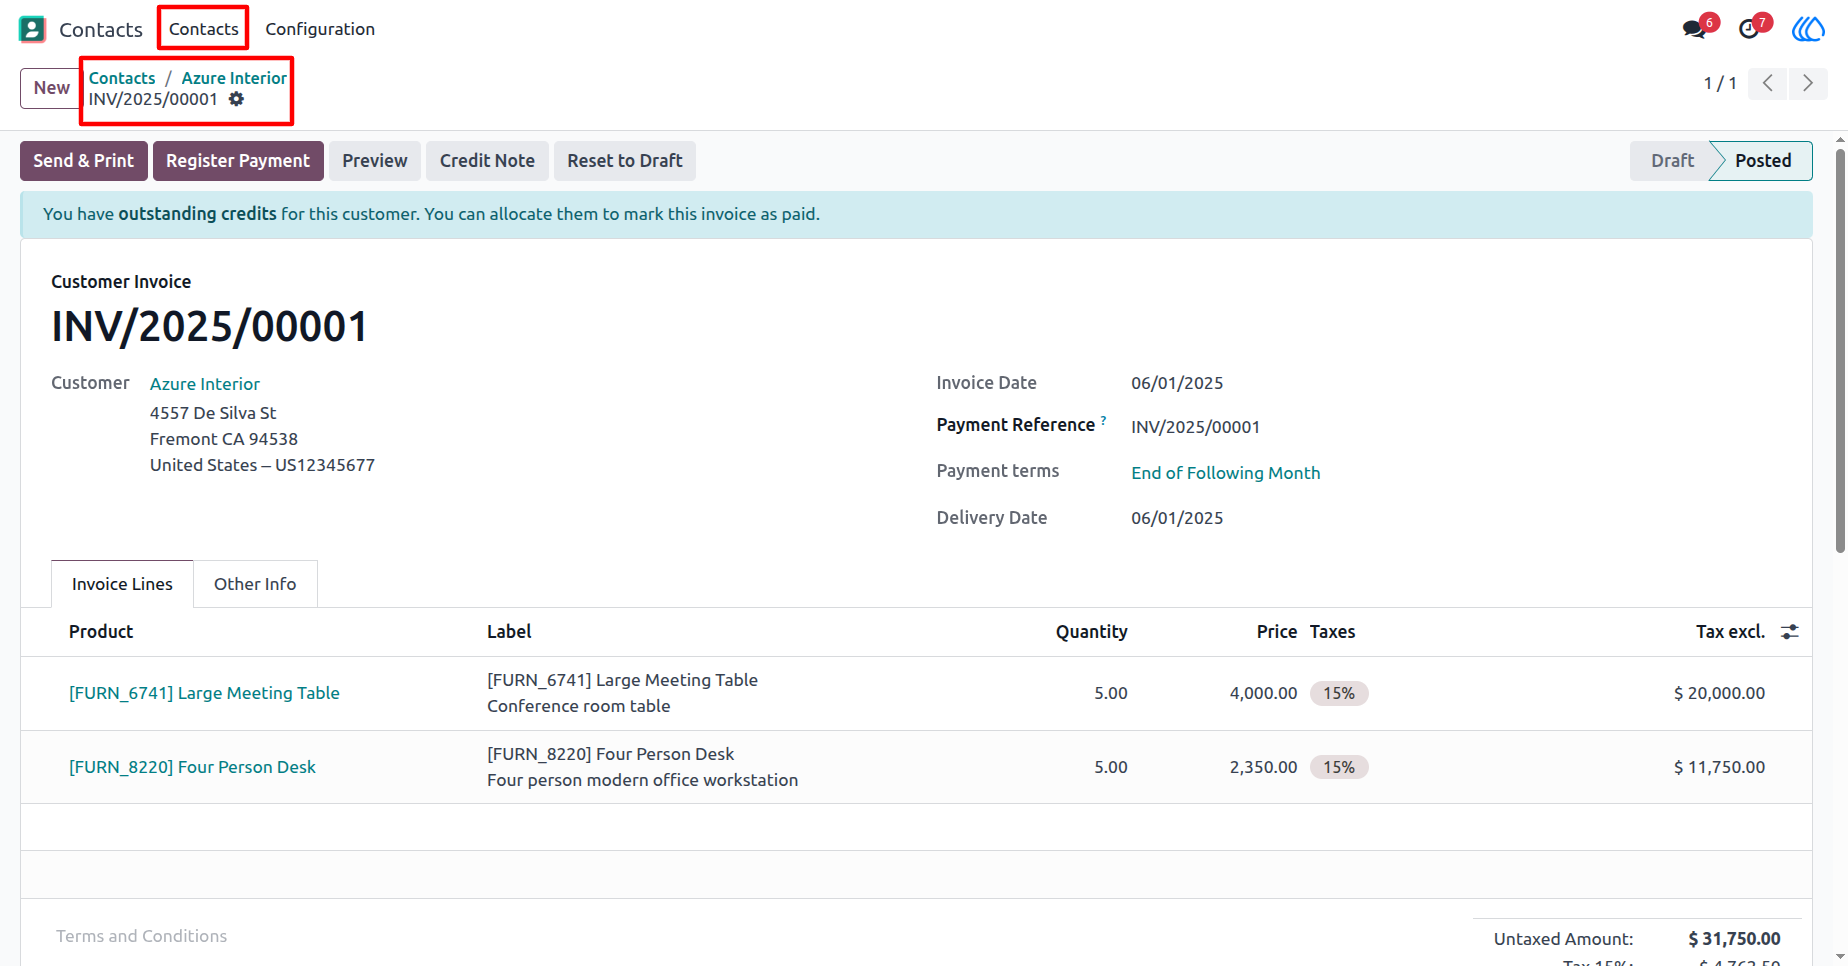1848x966 pixels.
Task: Select the Draft status stage
Action: coord(1672,161)
